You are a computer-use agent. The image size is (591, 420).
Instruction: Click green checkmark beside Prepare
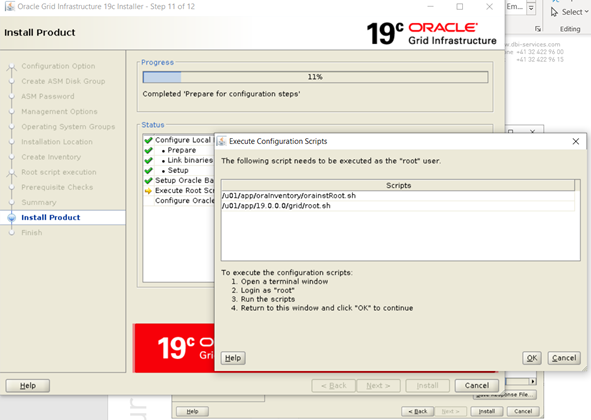tap(149, 150)
